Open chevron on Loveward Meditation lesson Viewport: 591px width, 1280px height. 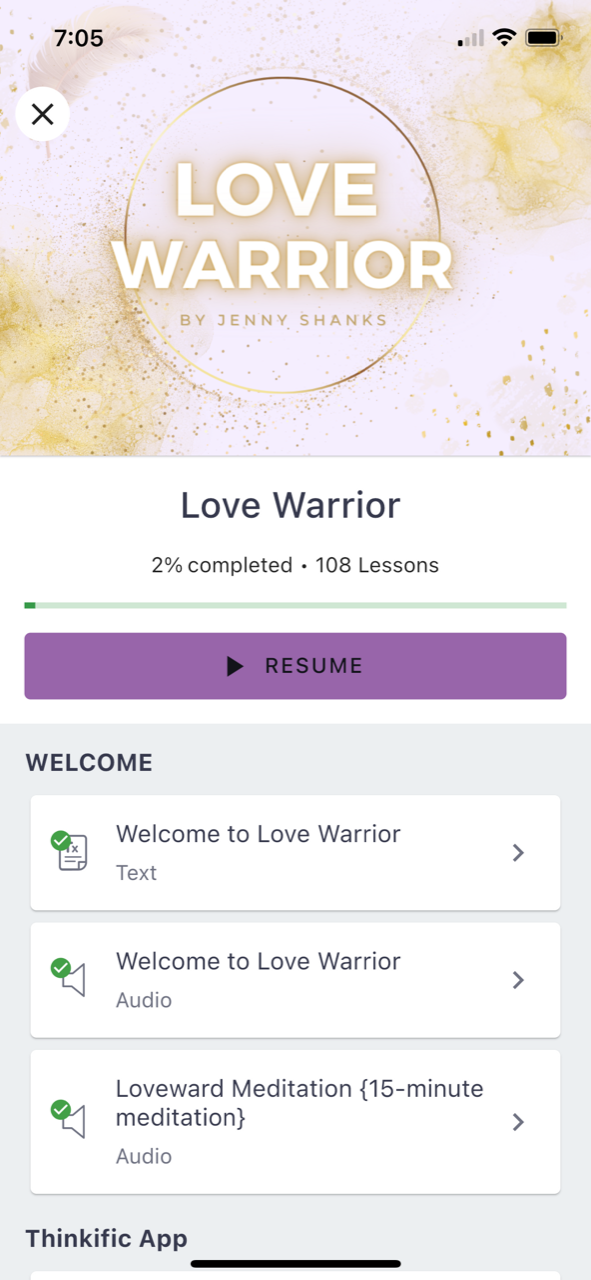(x=518, y=1122)
